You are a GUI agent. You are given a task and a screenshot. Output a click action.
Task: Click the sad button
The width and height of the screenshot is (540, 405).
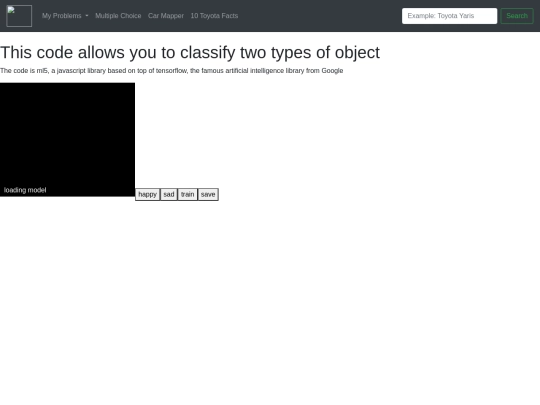pos(169,195)
